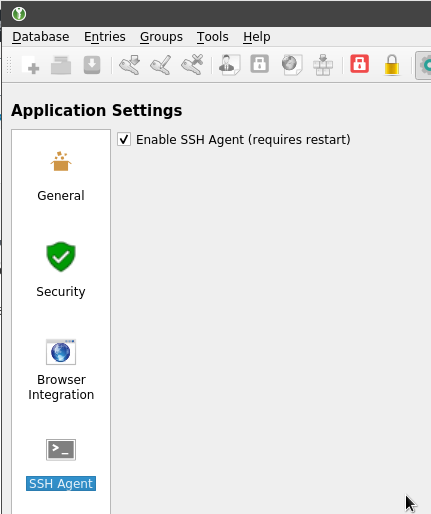431x514 pixels.
Task: Click the red Lock Databases icon
Action: [x=360, y=63]
